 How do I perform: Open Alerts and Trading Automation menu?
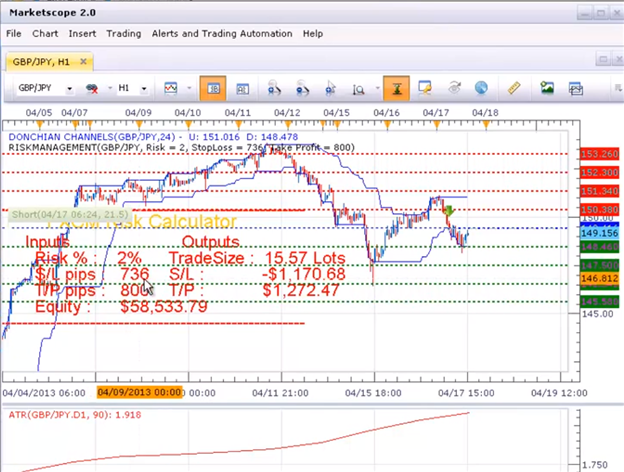pos(222,34)
